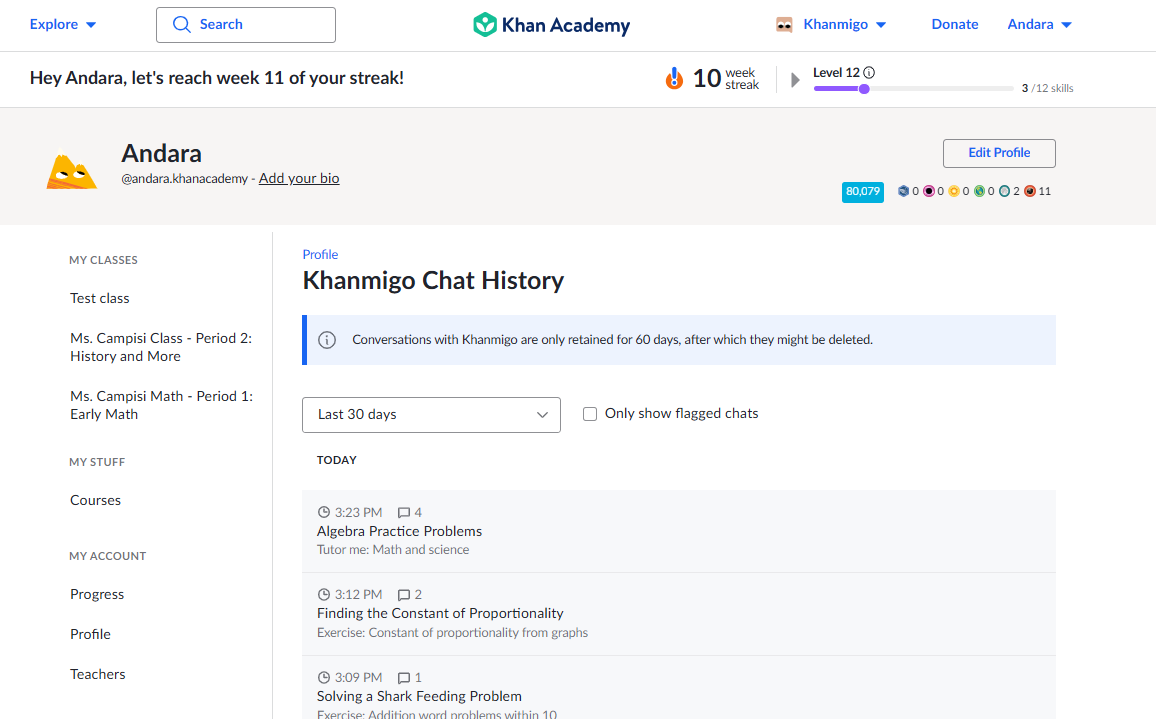Click the Level 12 info icon
This screenshot has height=719, width=1156.
[869, 72]
